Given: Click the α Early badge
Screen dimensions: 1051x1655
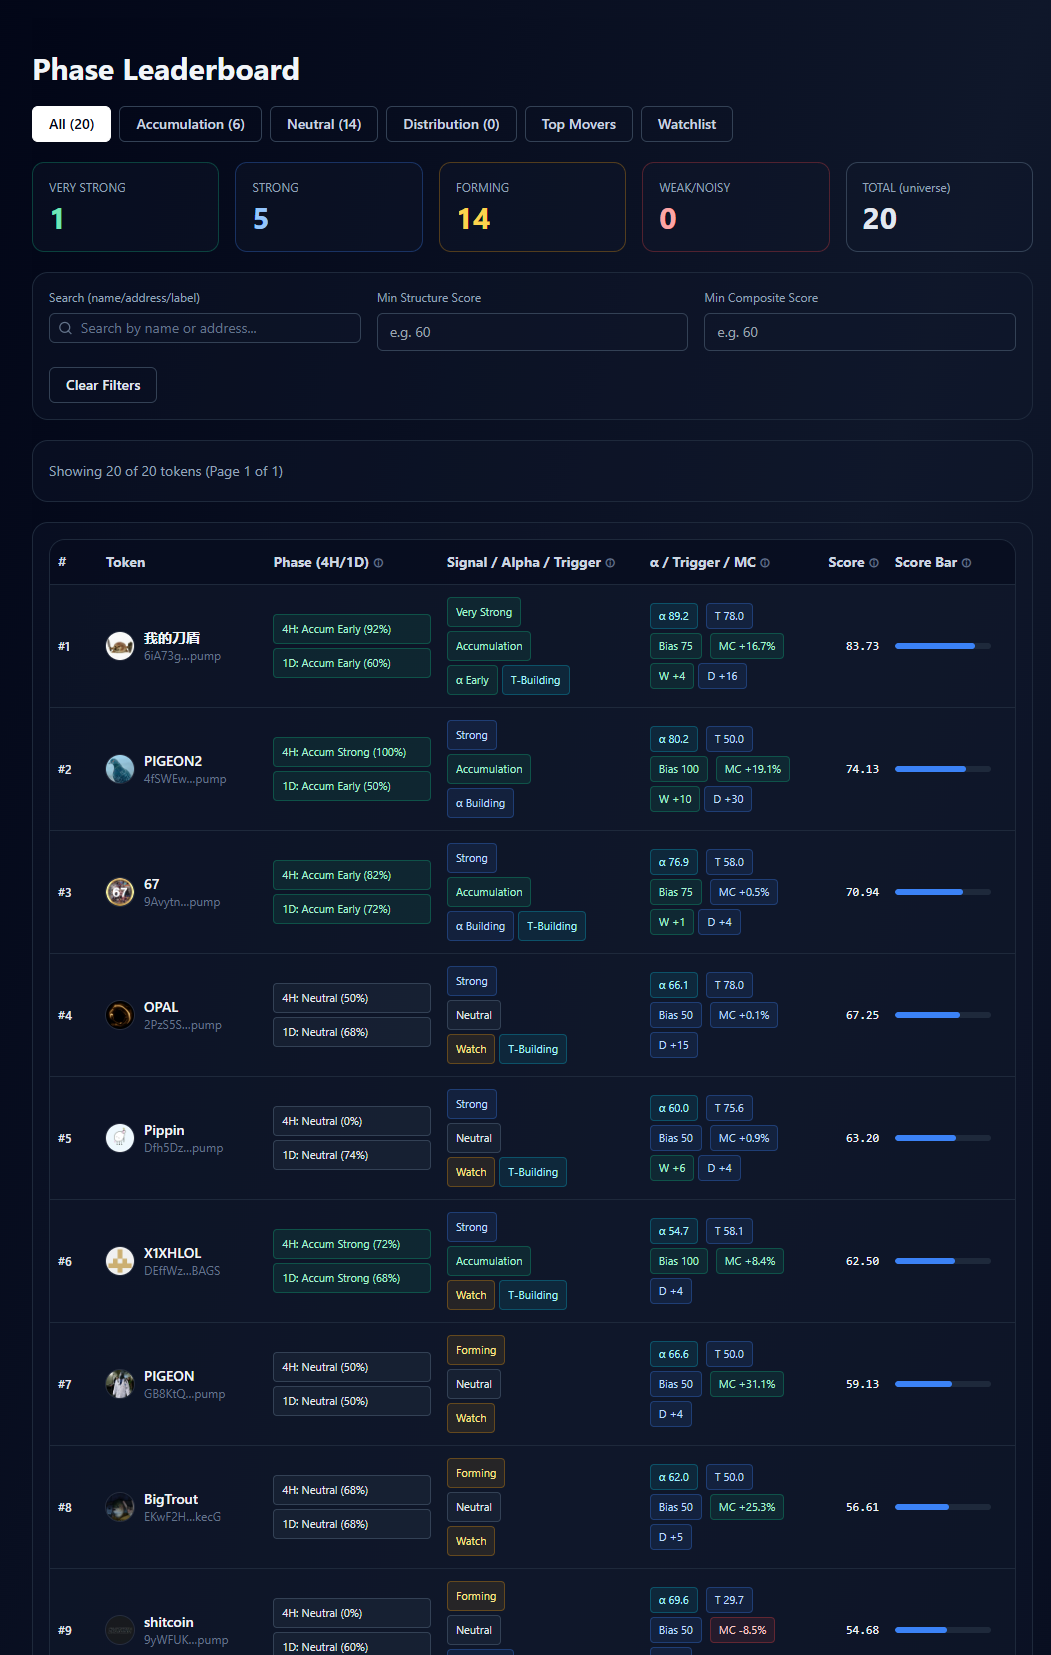Looking at the screenshot, I should point(472,680).
